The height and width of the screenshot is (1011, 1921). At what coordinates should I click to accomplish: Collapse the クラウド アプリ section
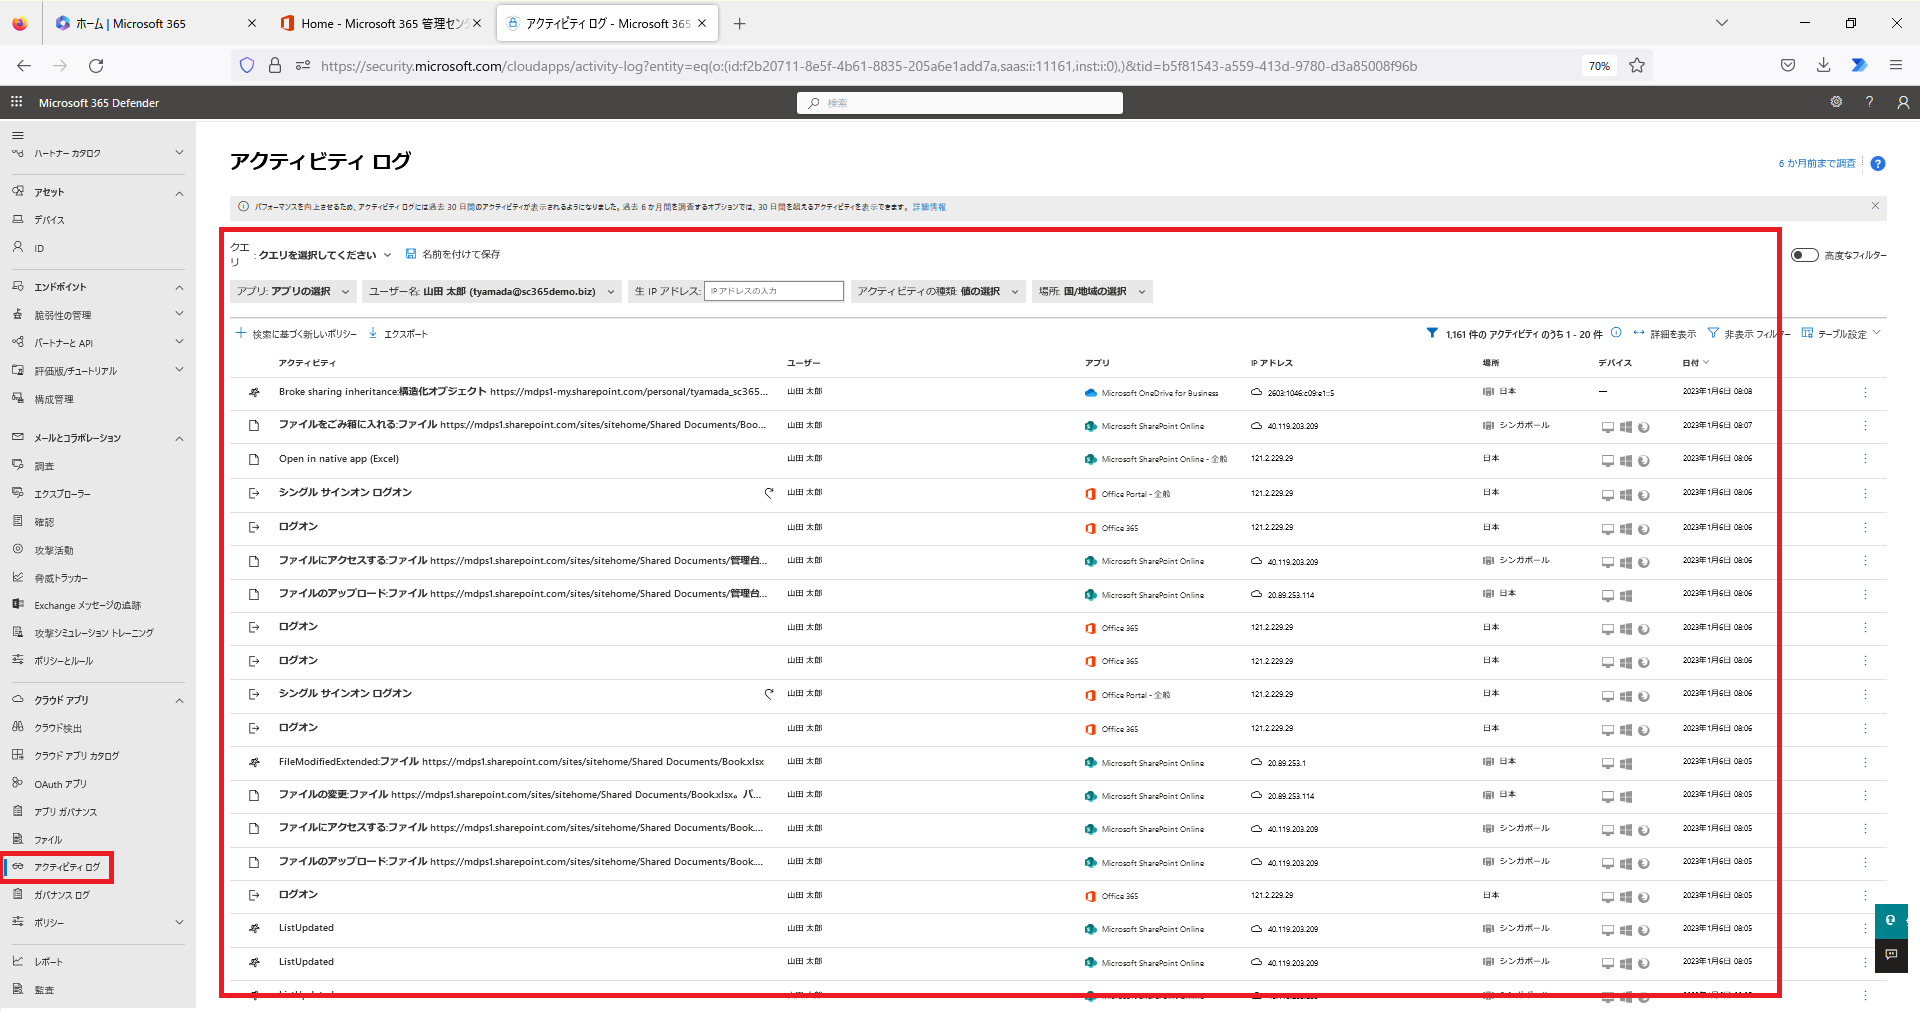pyautogui.click(x=179, y=700)
